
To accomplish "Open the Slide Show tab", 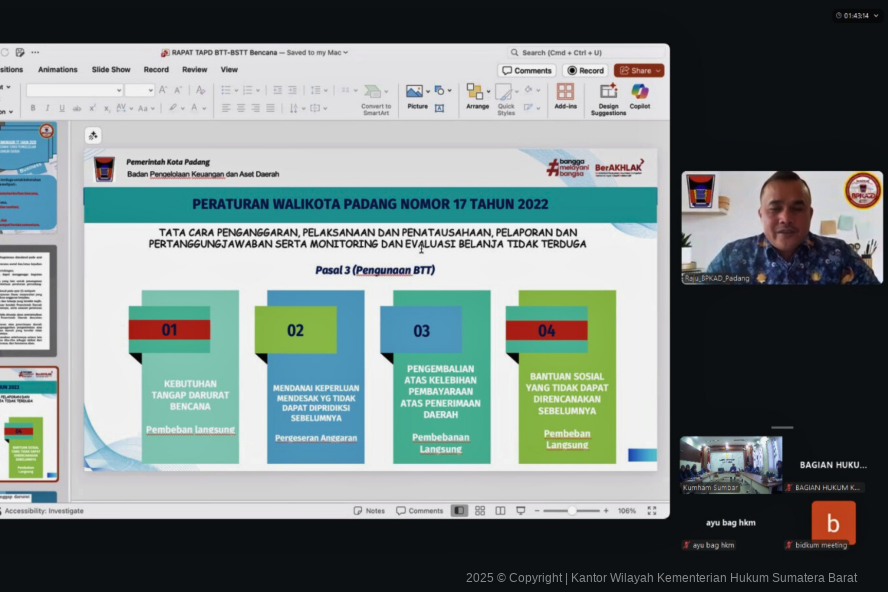I will click(x=111, y=70).
